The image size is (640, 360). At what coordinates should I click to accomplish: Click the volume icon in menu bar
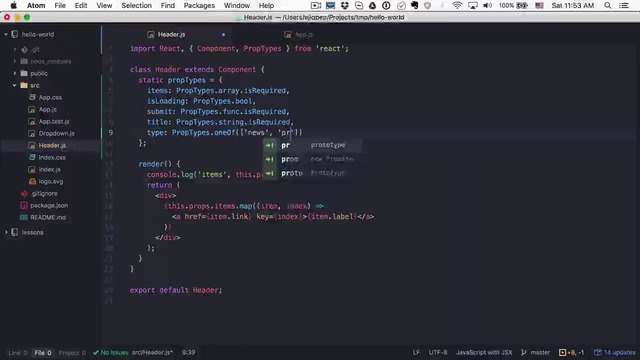487,5
